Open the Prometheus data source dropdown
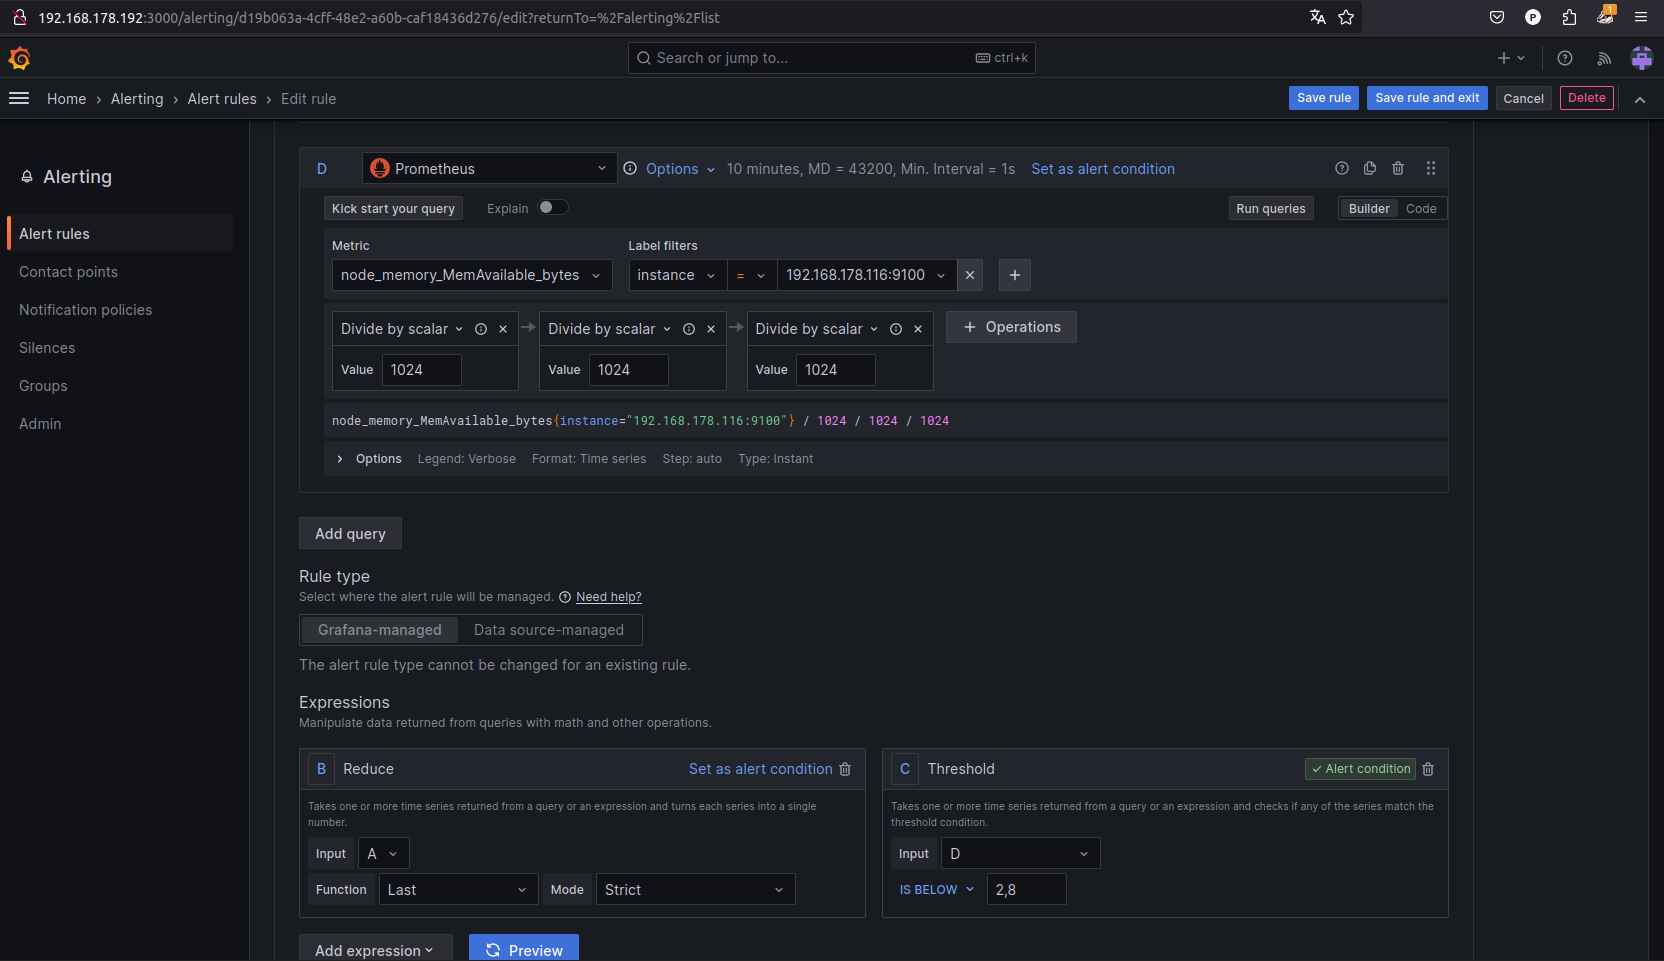The width and height of the screenshot is (1664, 961). click(488, 169)
